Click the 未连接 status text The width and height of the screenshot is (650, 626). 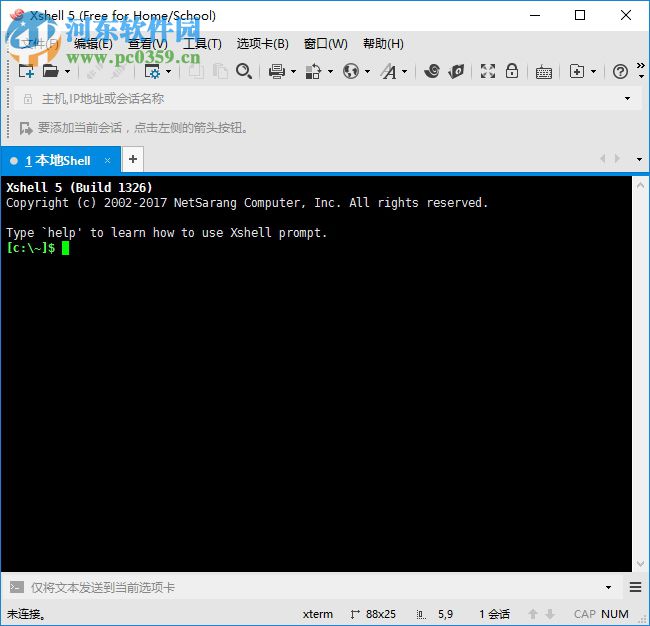click(x=26, y=614)
